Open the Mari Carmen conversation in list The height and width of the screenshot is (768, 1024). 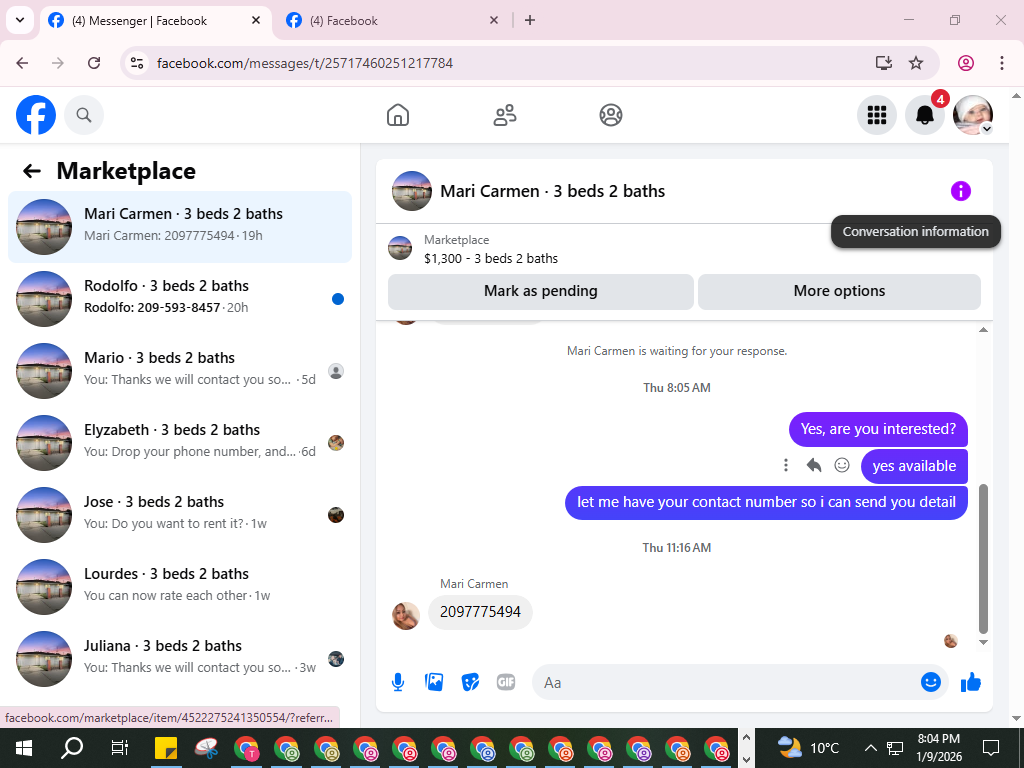[180, 227]
